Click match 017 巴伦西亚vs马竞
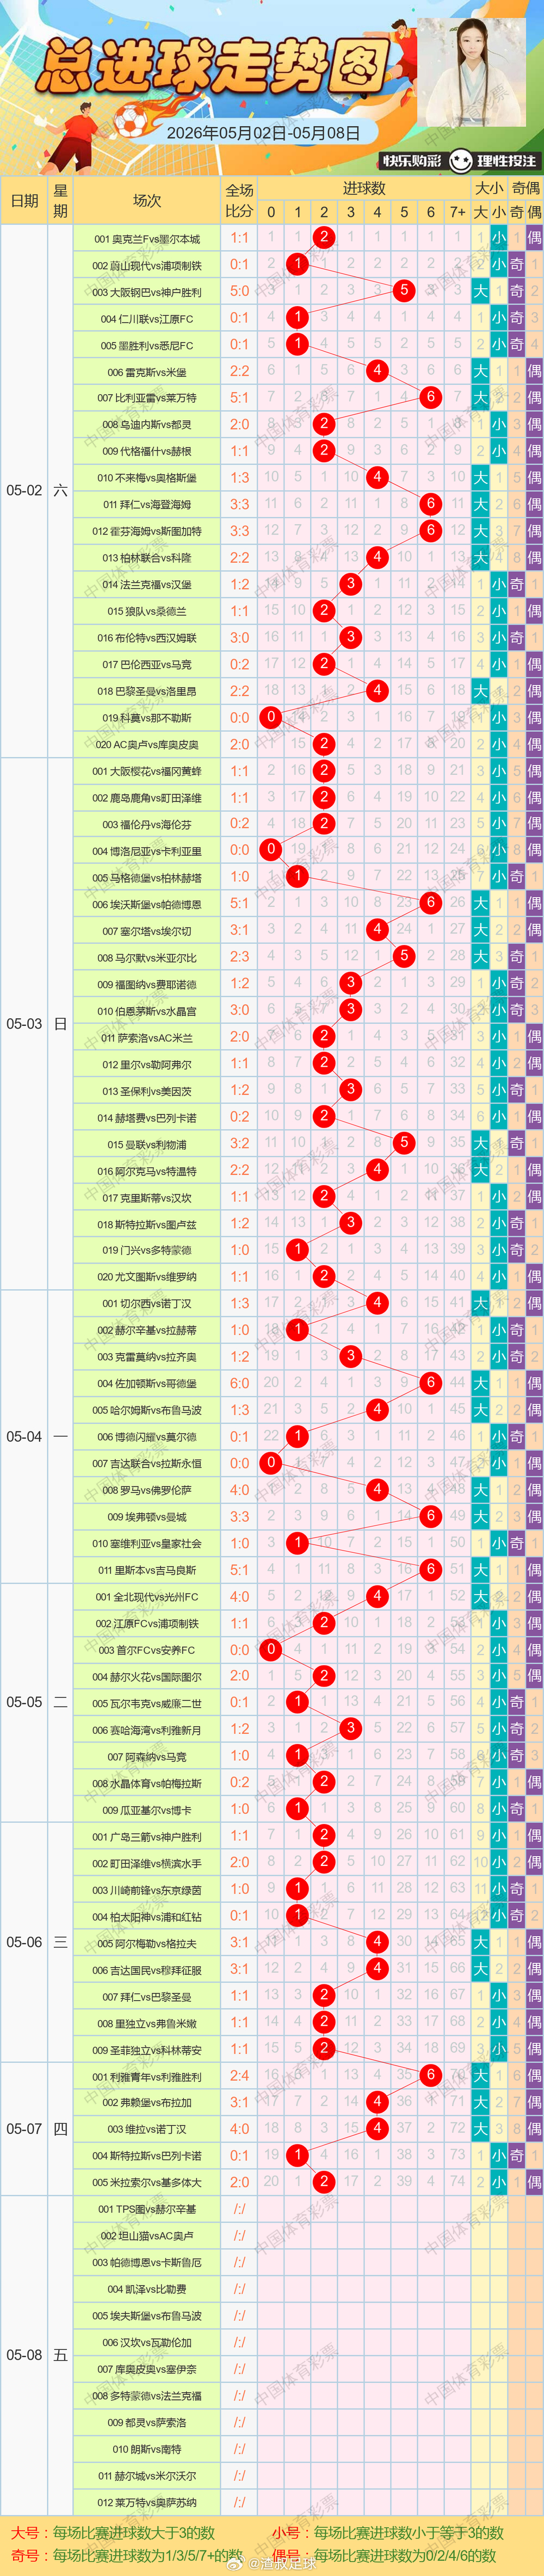The image size is (544, 2576). click(147, 664)
